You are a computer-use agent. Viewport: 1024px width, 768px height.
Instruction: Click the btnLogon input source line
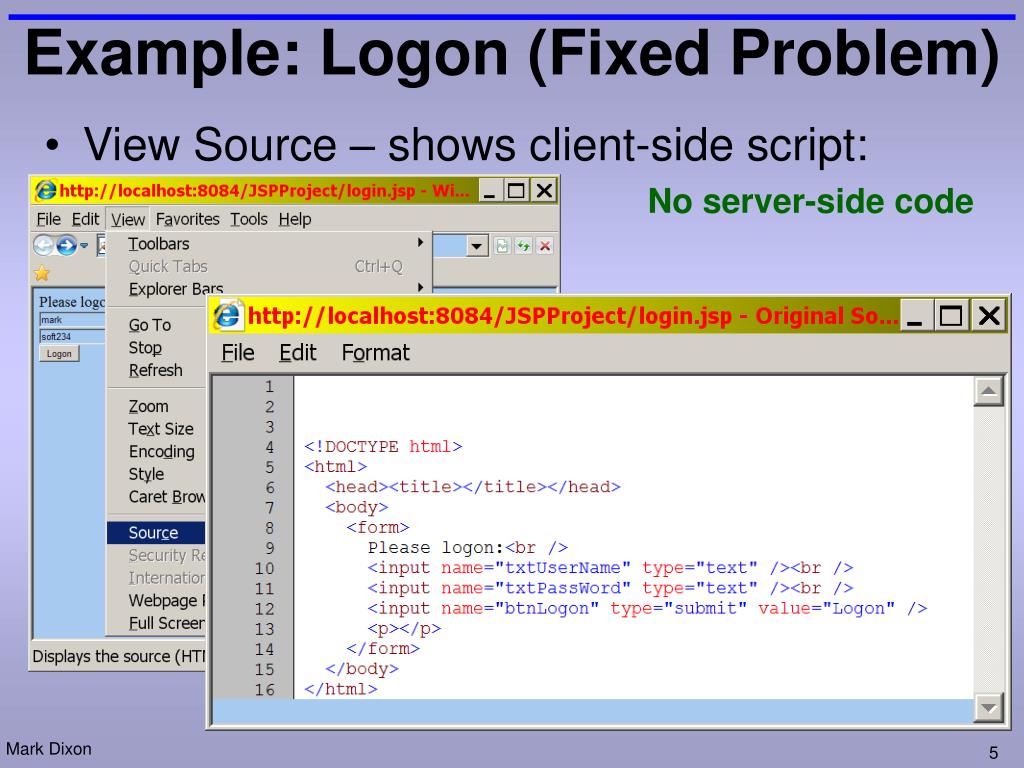[647, 609]
